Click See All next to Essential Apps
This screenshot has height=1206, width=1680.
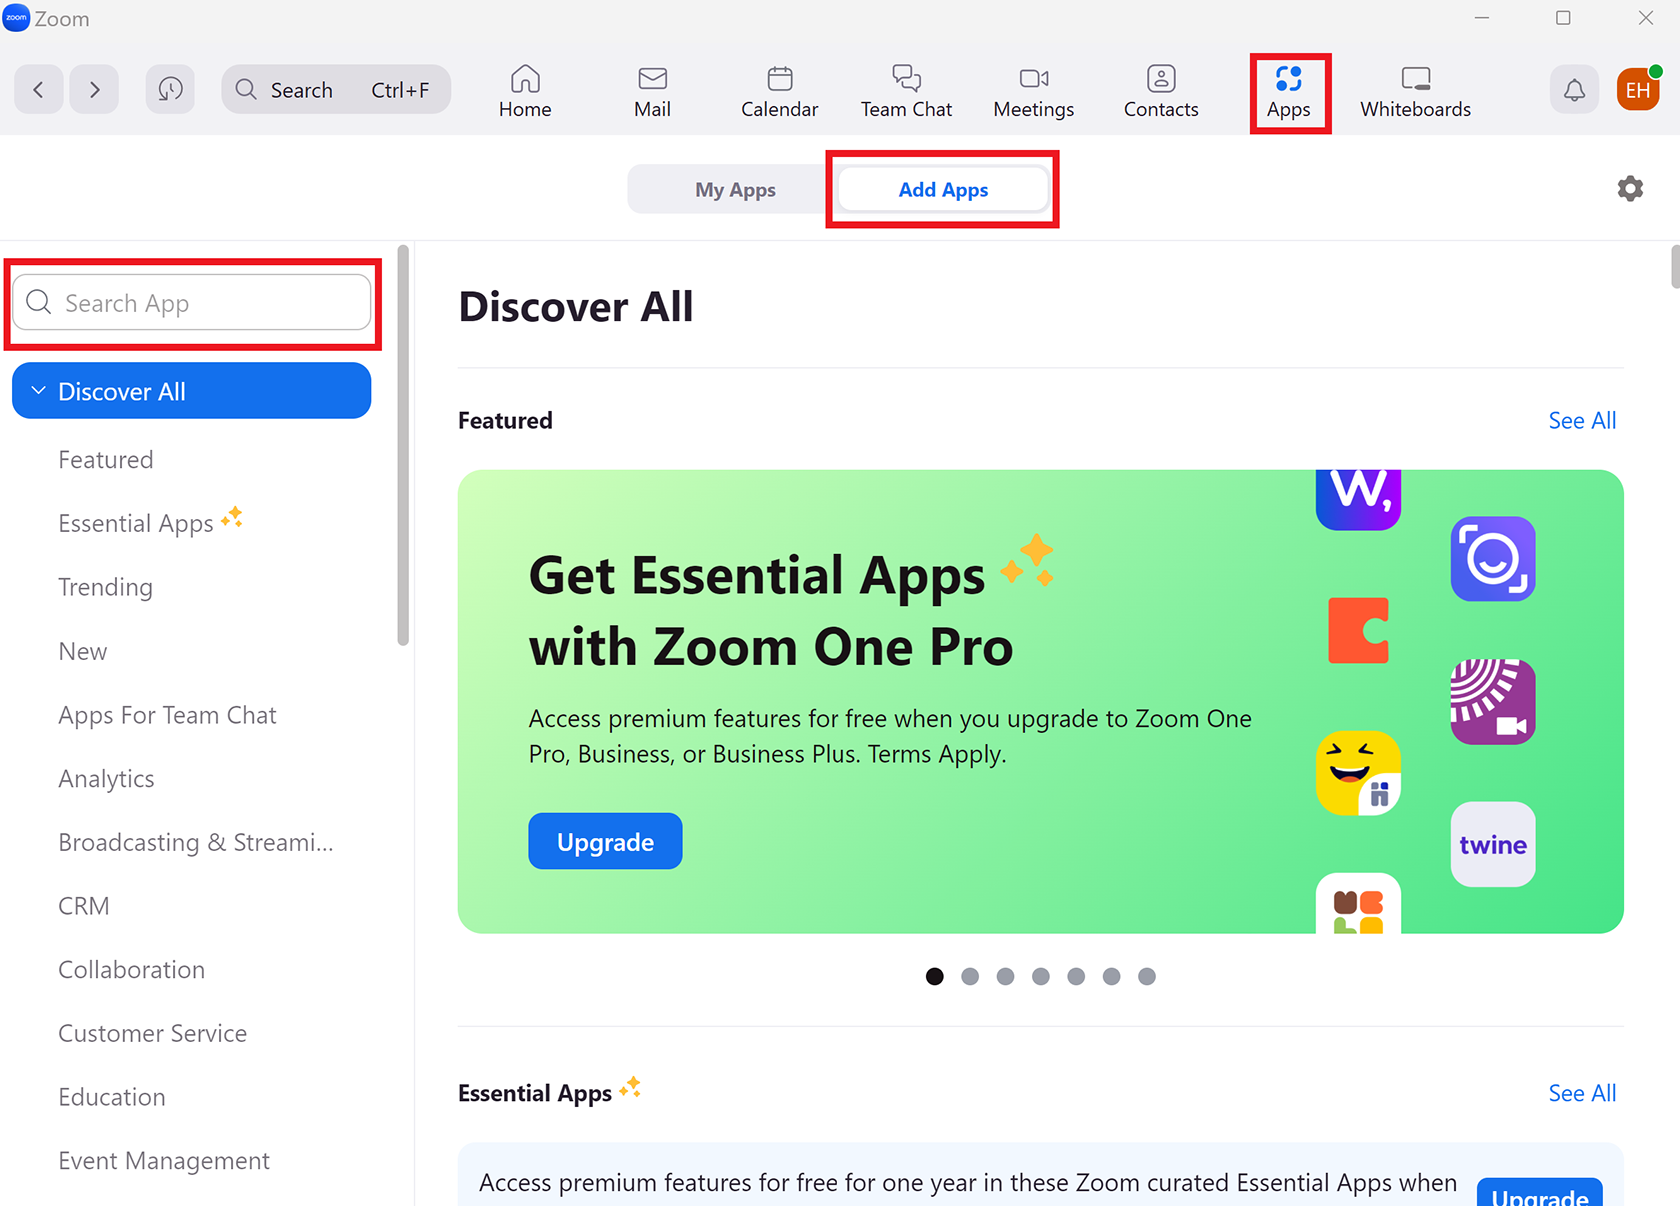[1582, 1093]
